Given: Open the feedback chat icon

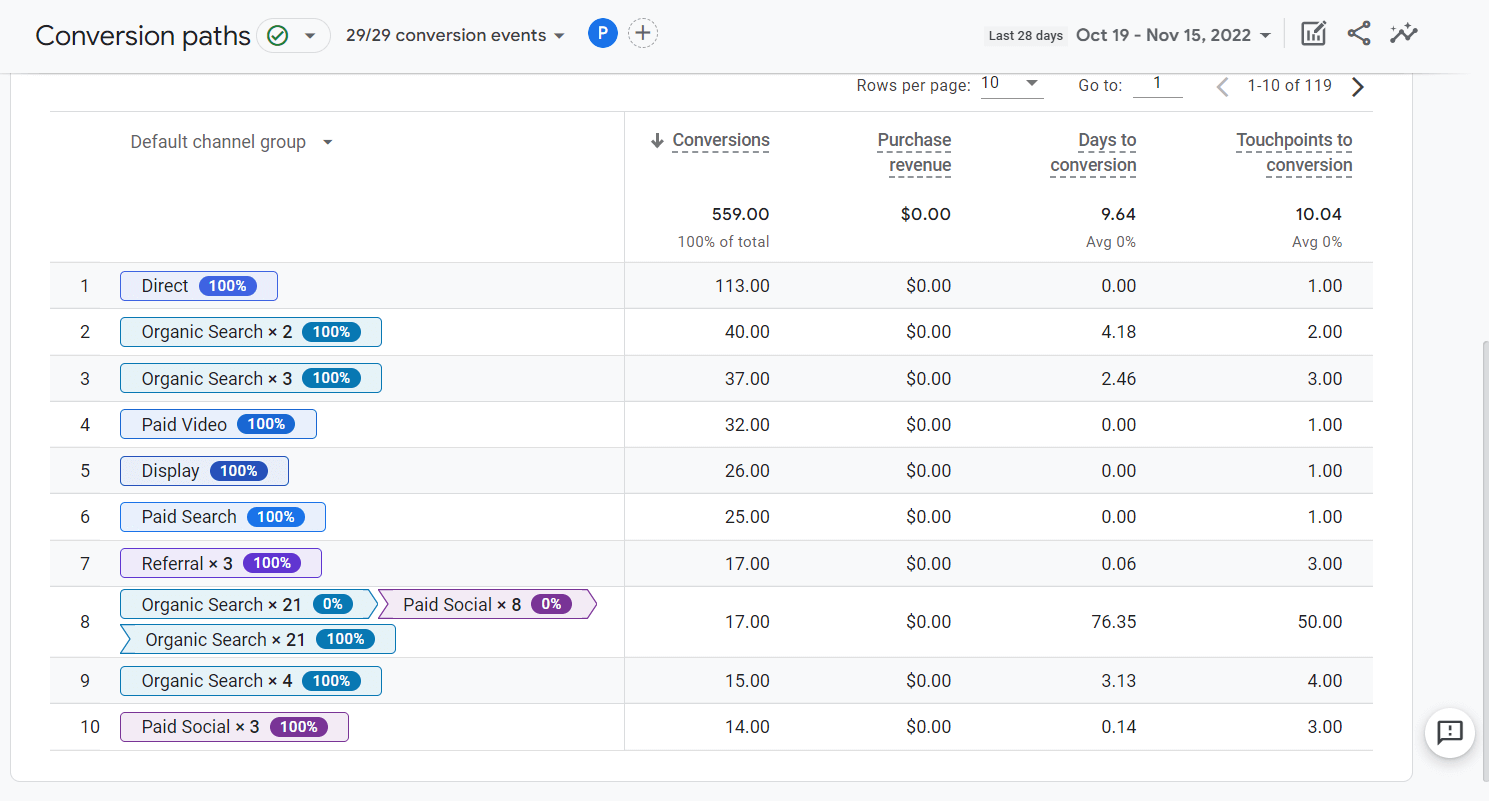Looking at the screenshot, I should coord(1449,732).
